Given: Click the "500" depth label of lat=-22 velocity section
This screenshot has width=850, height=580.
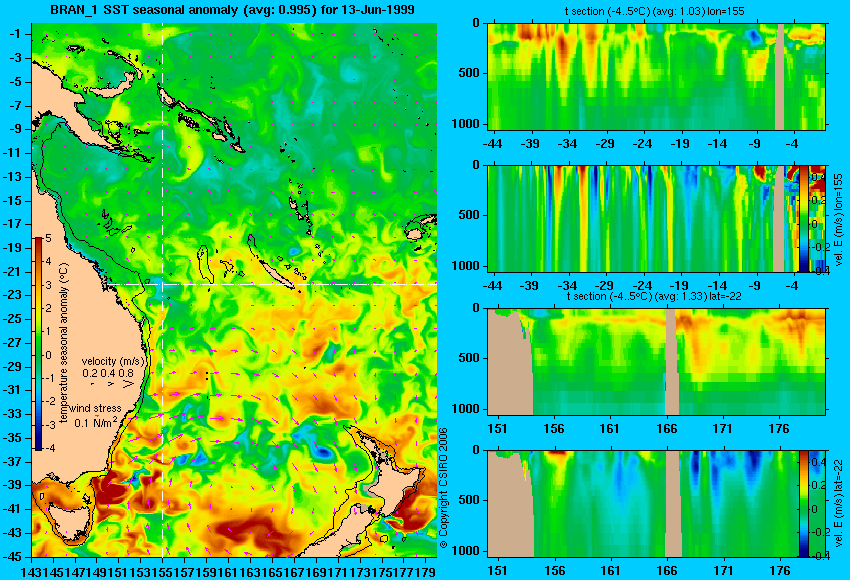Looking at the screenshot, I should coord(469,500).
